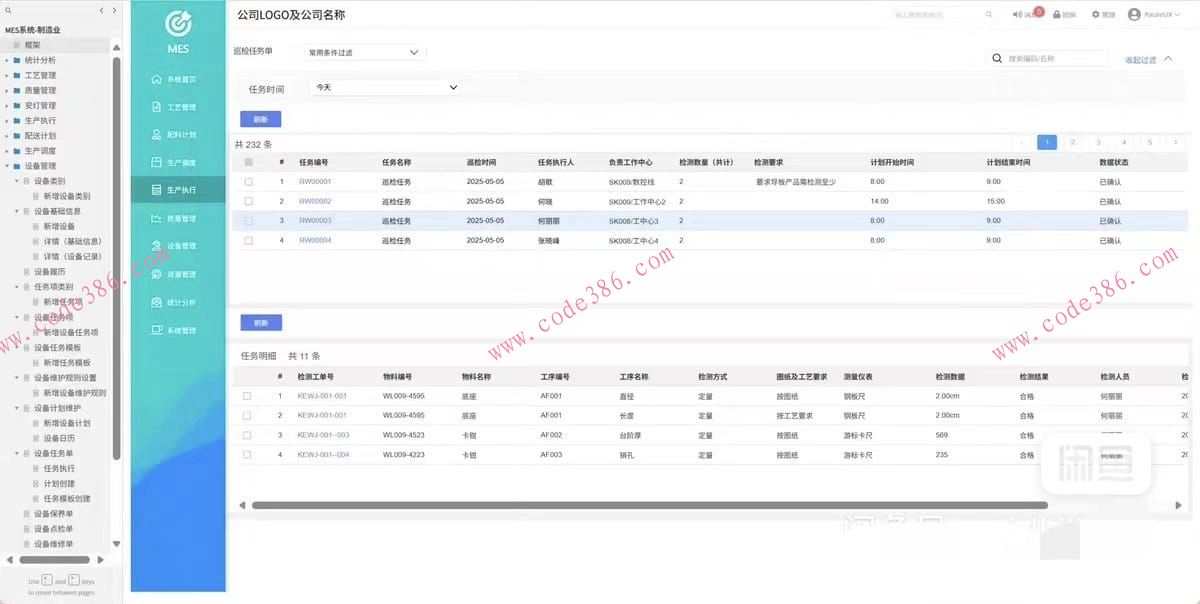Click the MES logo icon in sidebar
Image resolution: width=1200 pixels, height=604 pixels.
click(x=178, y=23)
